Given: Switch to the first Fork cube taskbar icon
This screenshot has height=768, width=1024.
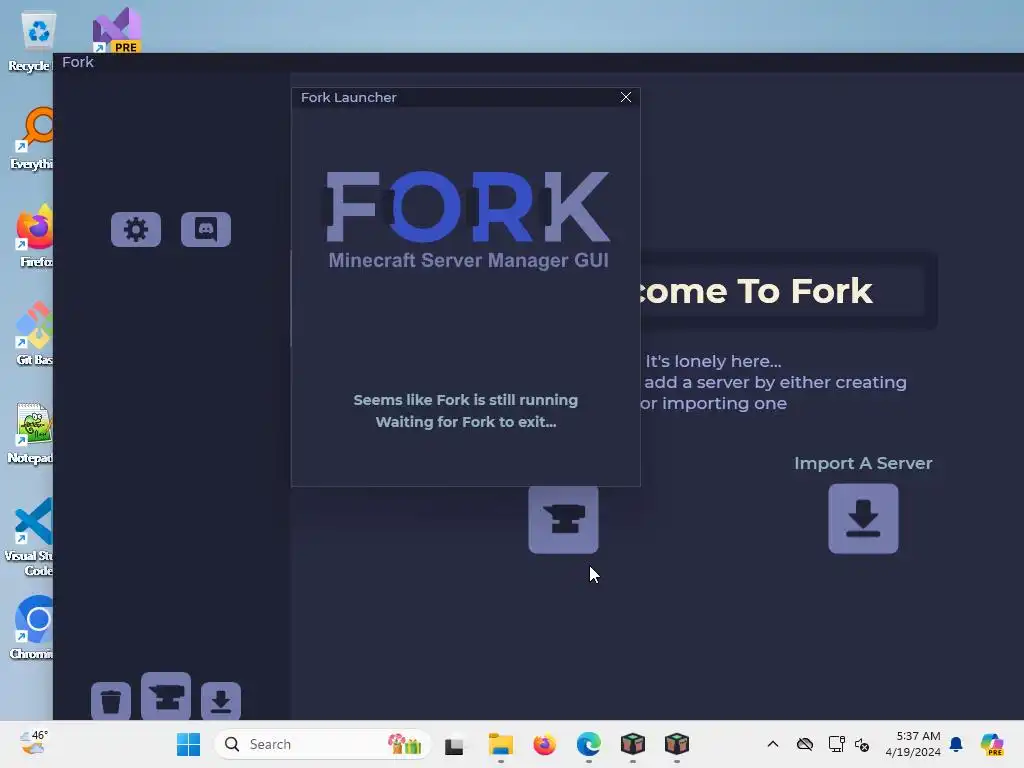Looking at the screenshot, I should pyautogui.click(x=633, y=744).
